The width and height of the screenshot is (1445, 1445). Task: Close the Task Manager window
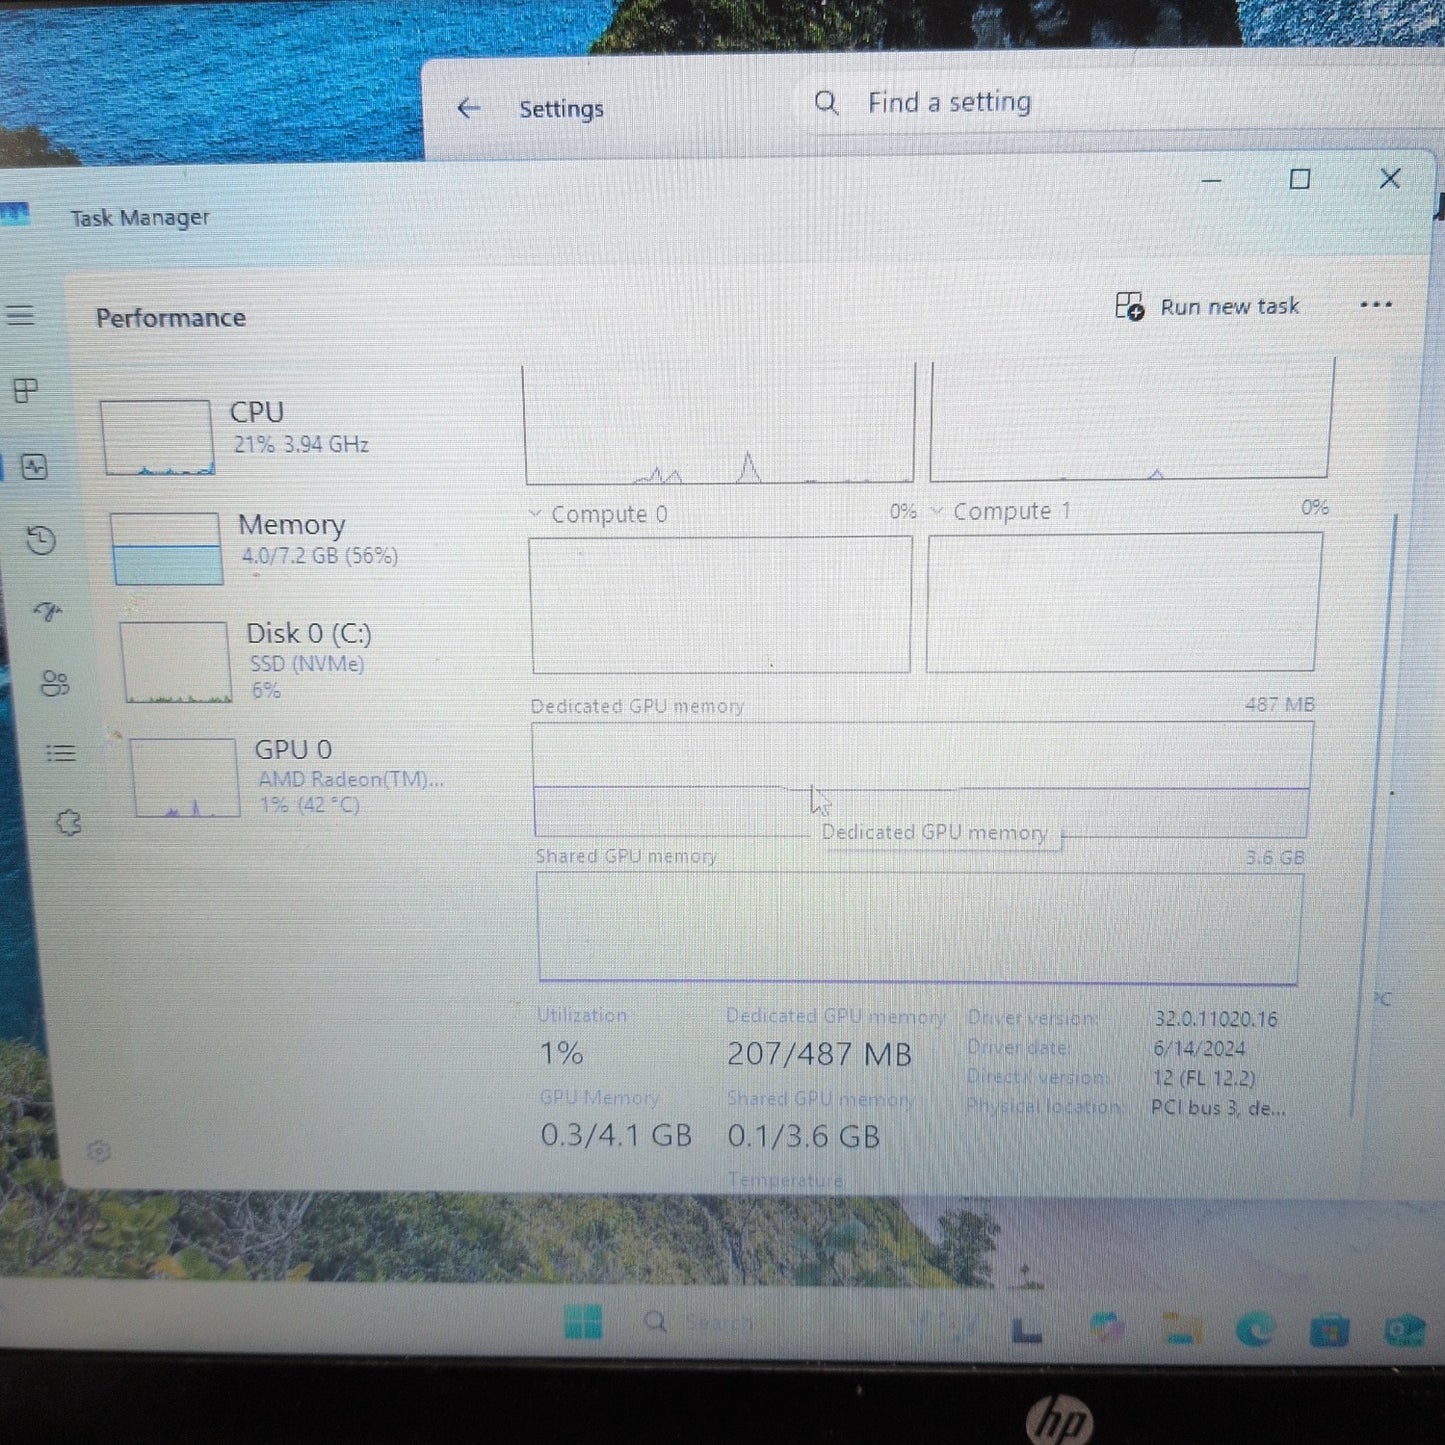[1389, 178]
